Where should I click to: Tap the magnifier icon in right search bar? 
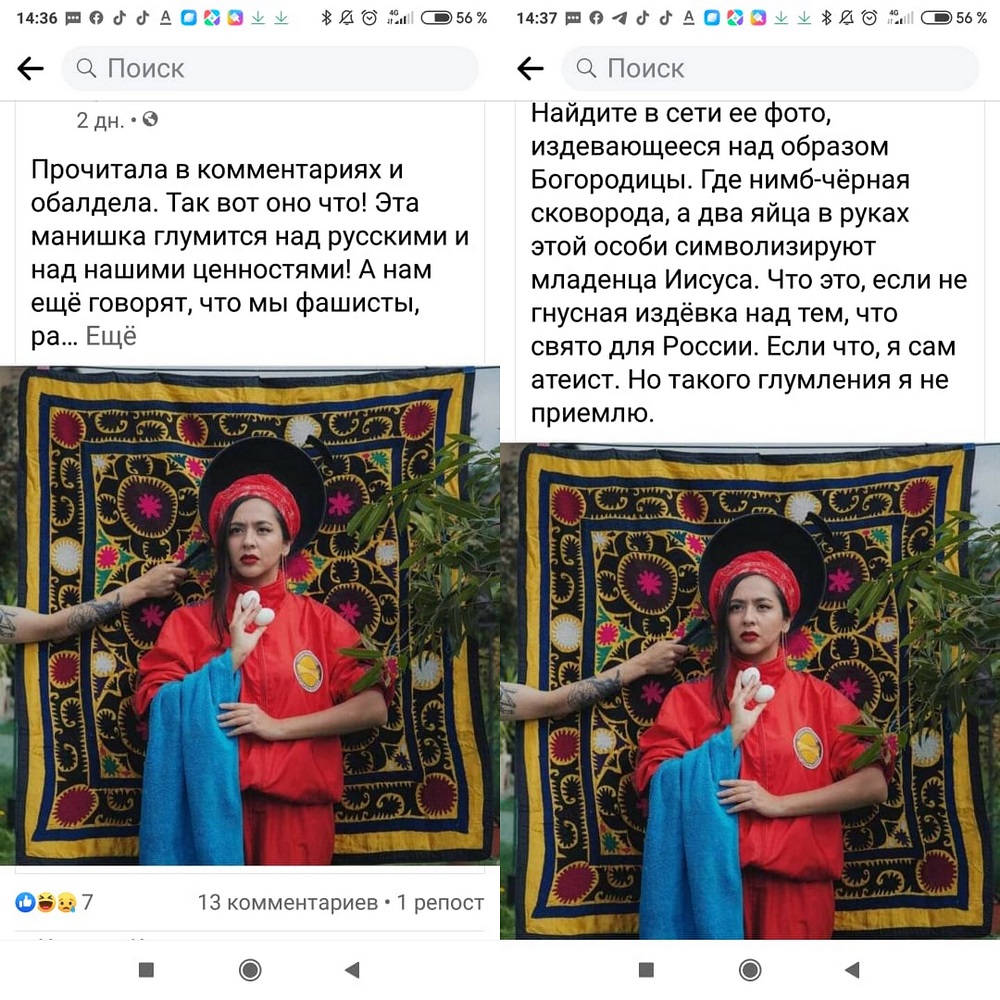pos(586,68)
